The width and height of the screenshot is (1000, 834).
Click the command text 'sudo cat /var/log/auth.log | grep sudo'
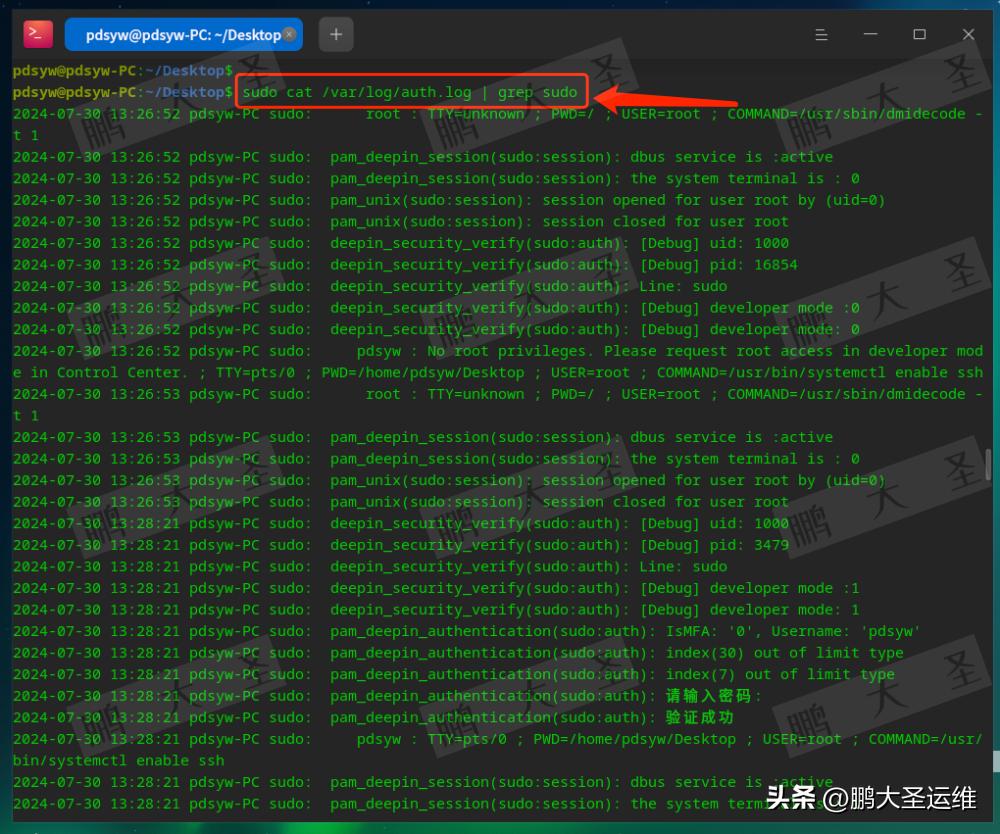pos(409,92)
